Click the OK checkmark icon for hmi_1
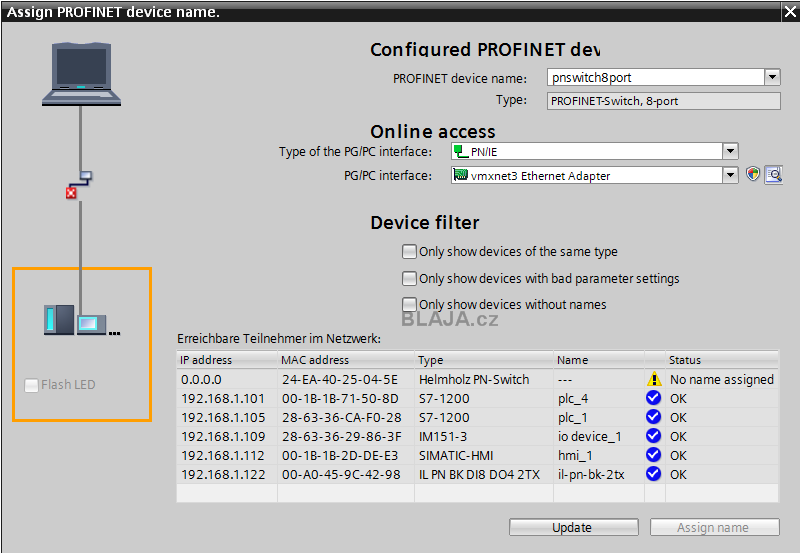The width and height of the screenshot is (800, 553). tap(654, 455)
